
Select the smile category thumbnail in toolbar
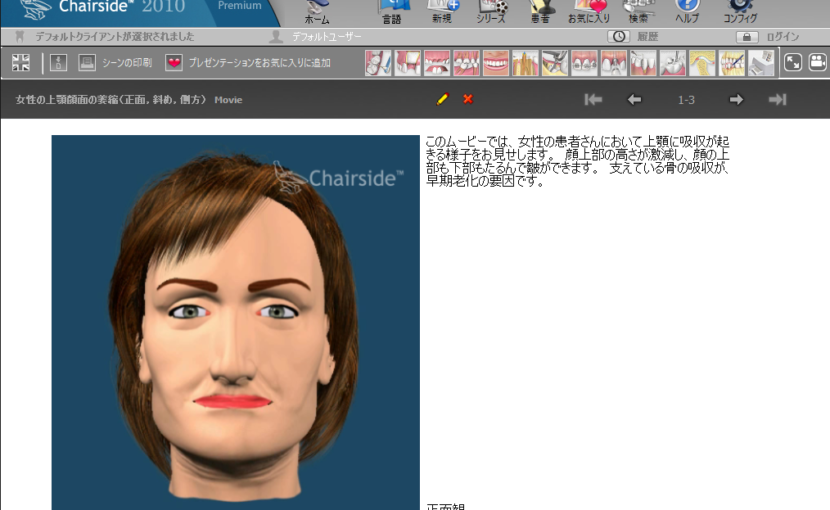(x=496, y=63)
